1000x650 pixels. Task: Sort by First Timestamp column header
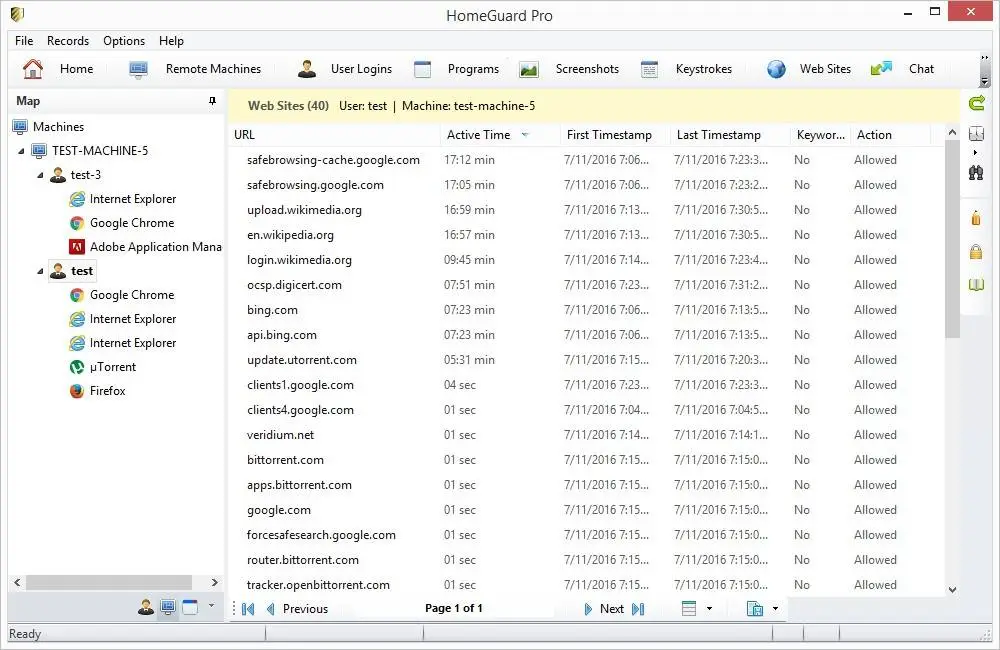click(615, 135)
